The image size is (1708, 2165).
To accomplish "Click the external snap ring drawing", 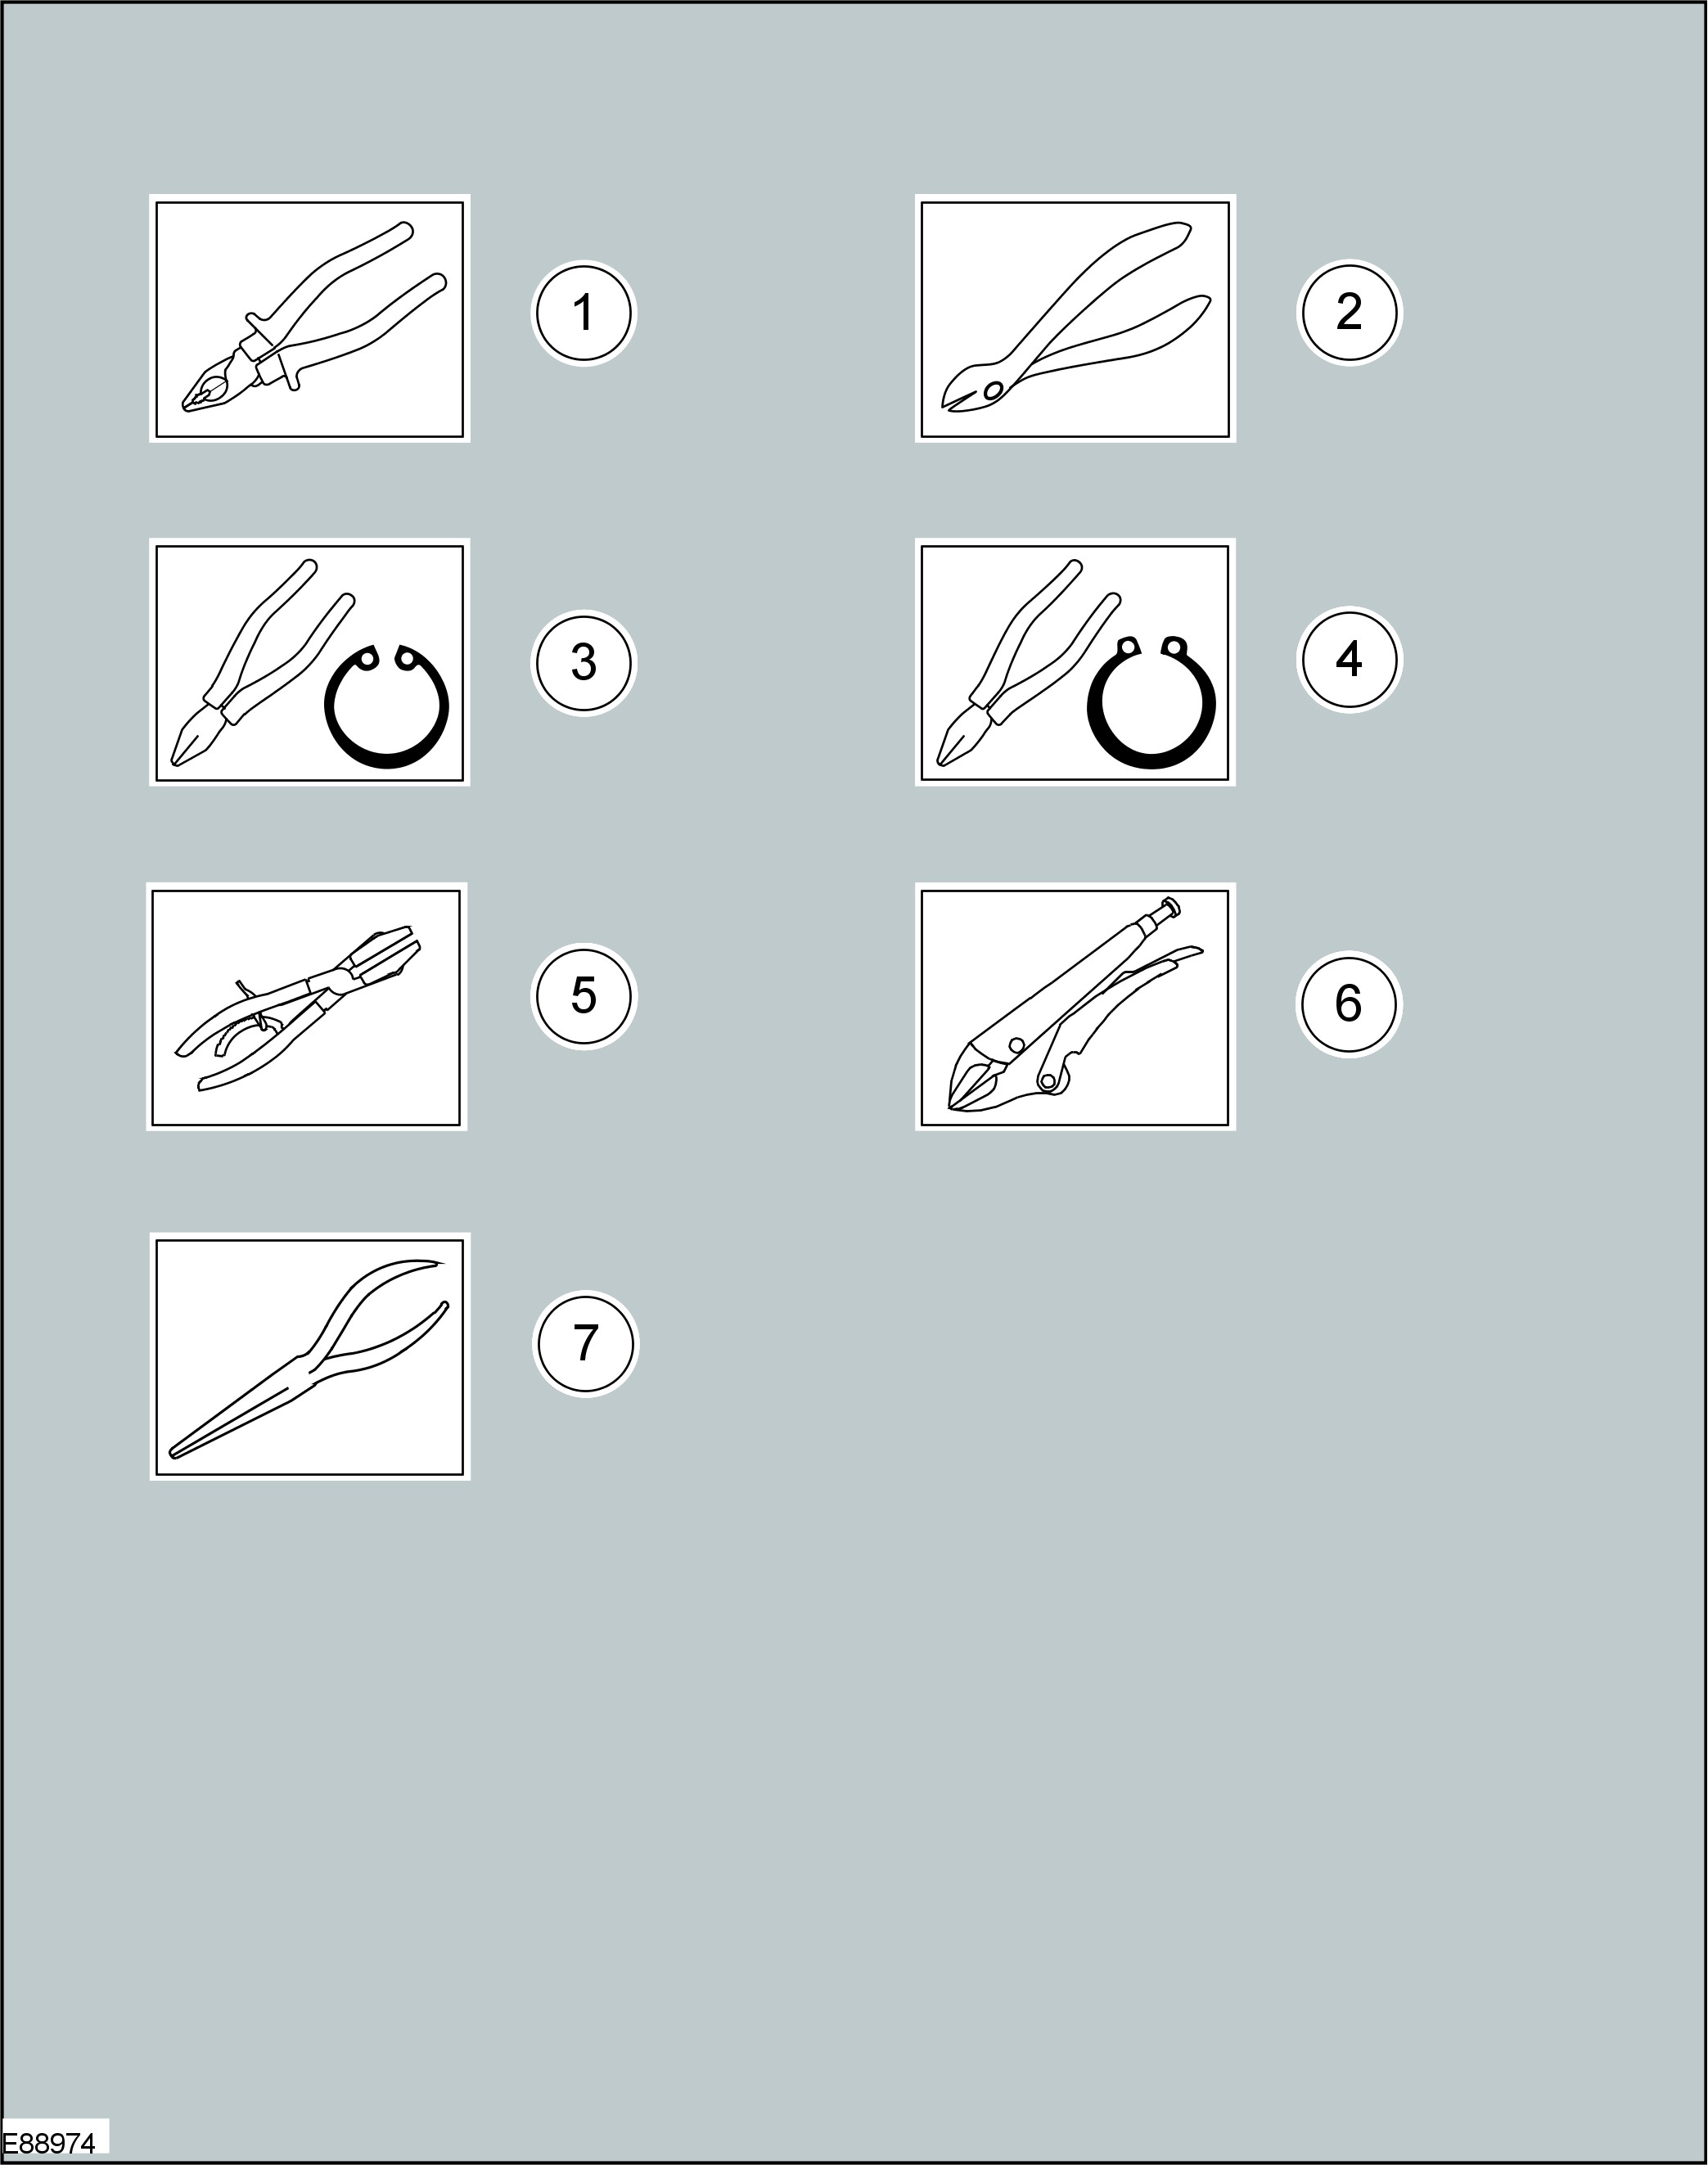I will click(1152, 703).
